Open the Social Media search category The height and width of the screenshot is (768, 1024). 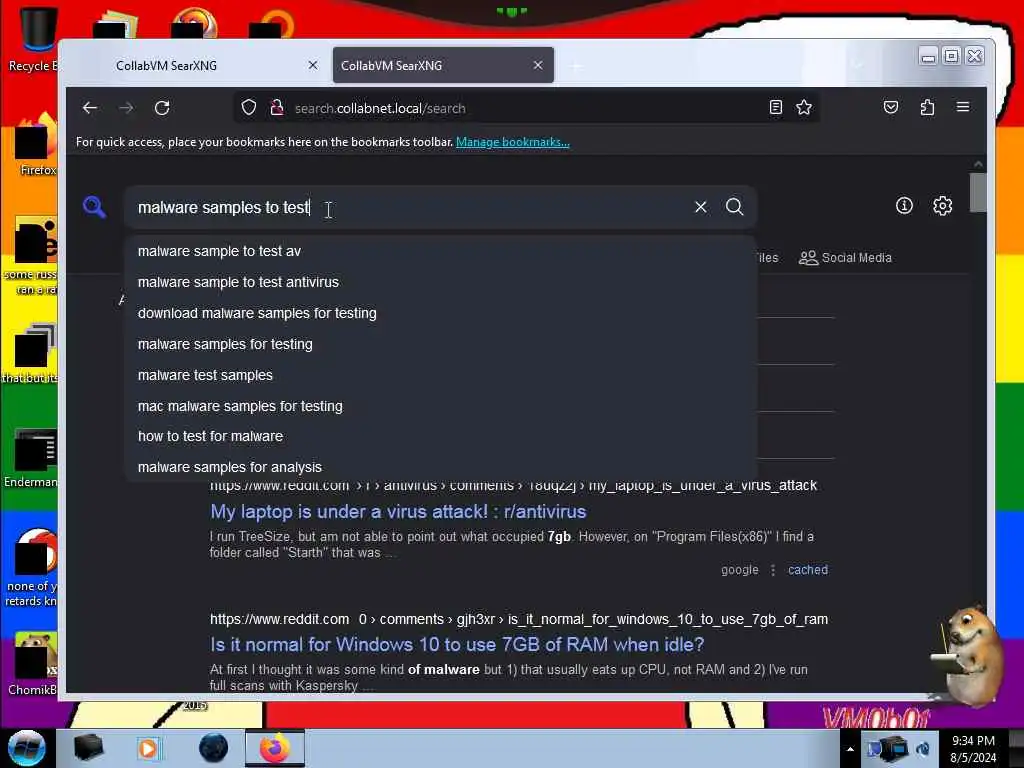click(845, 258)
